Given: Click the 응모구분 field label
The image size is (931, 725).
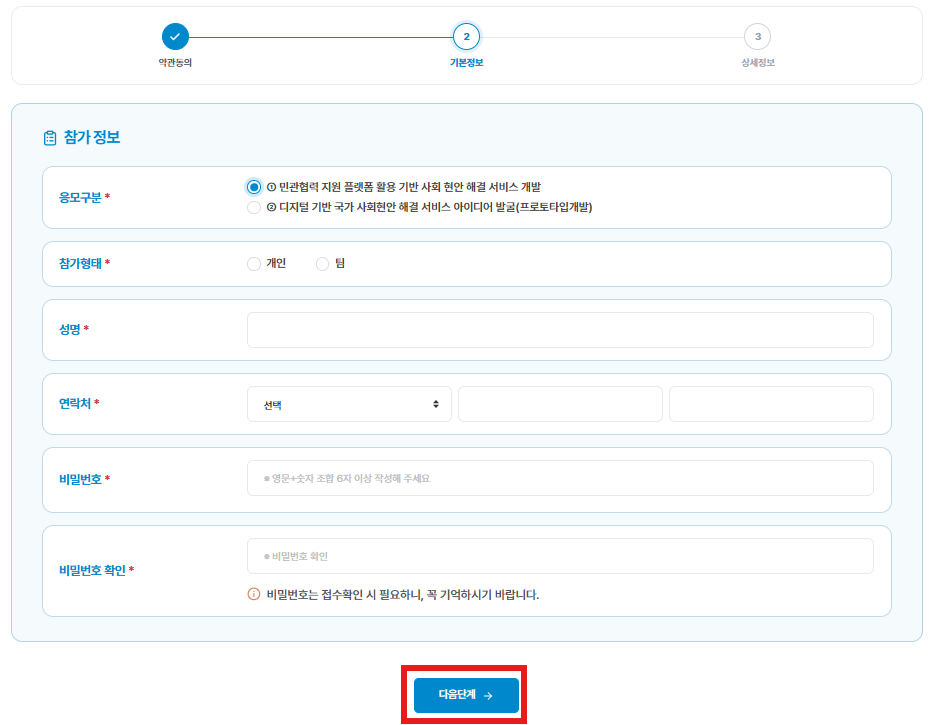Looking at the screenshot, I should click(x=80, y=197).
